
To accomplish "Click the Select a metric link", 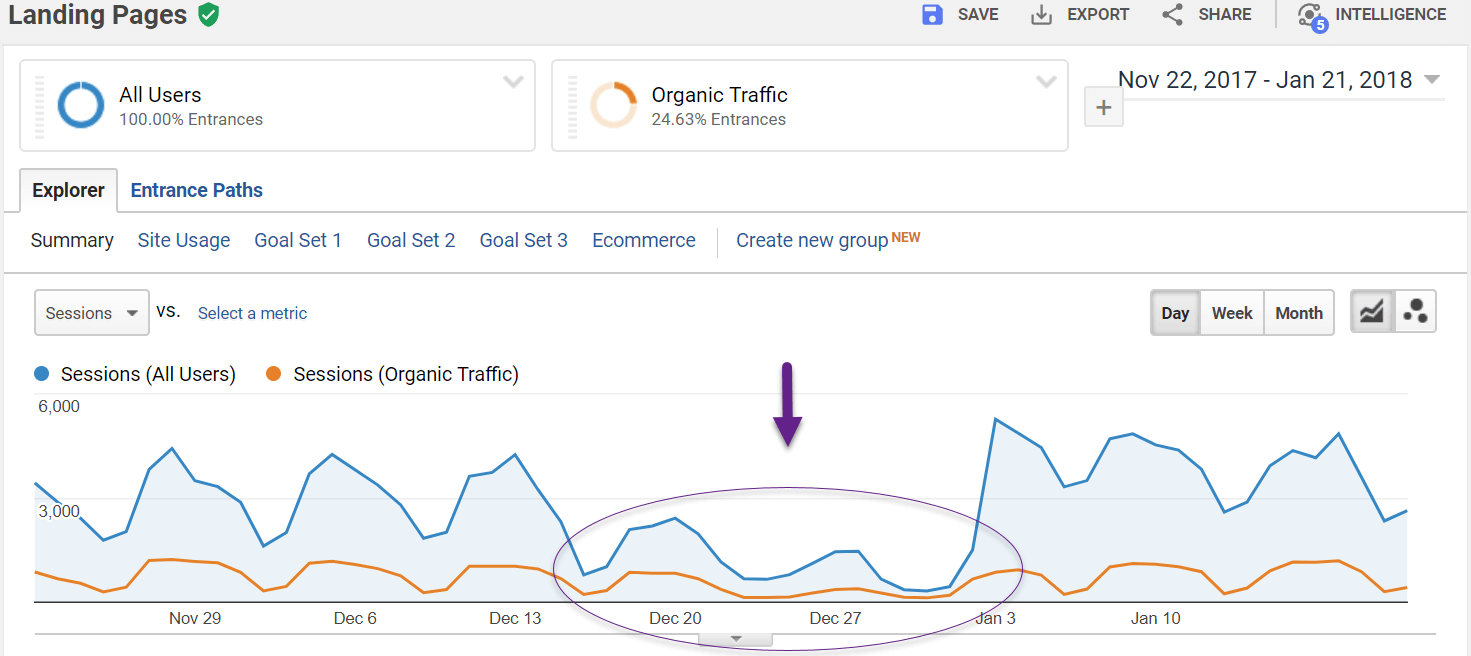I will click(251, 313).
